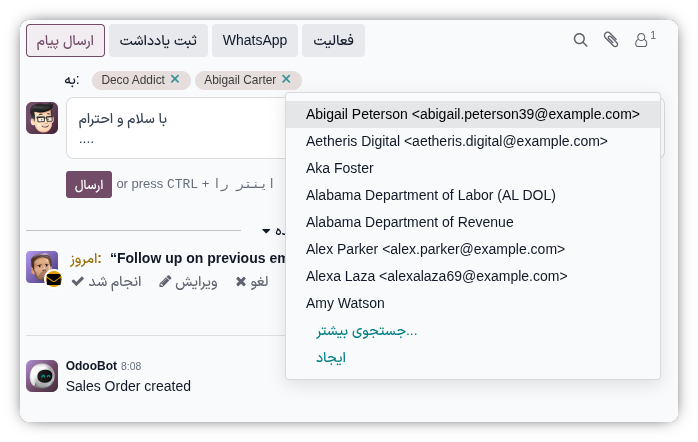Screen dimensions: 698x442
Task: Open the OdooBot avatar
Action: pos(42,376)
